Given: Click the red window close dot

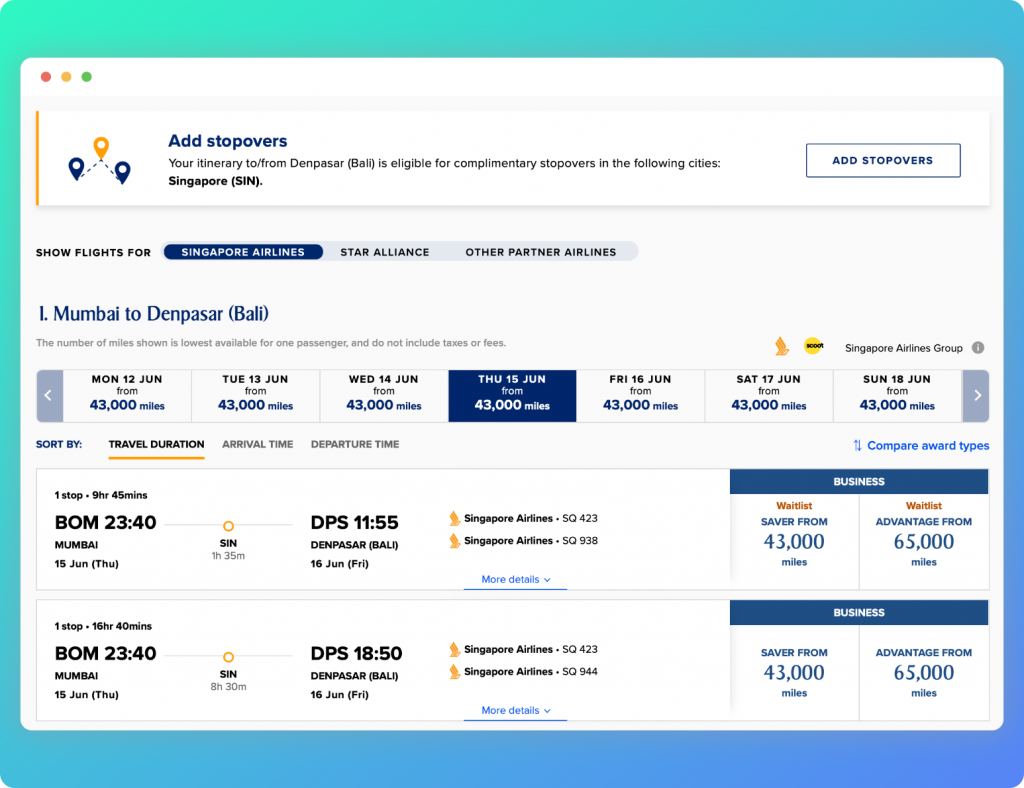Looking at the screenshot, I should coord(46,77).
